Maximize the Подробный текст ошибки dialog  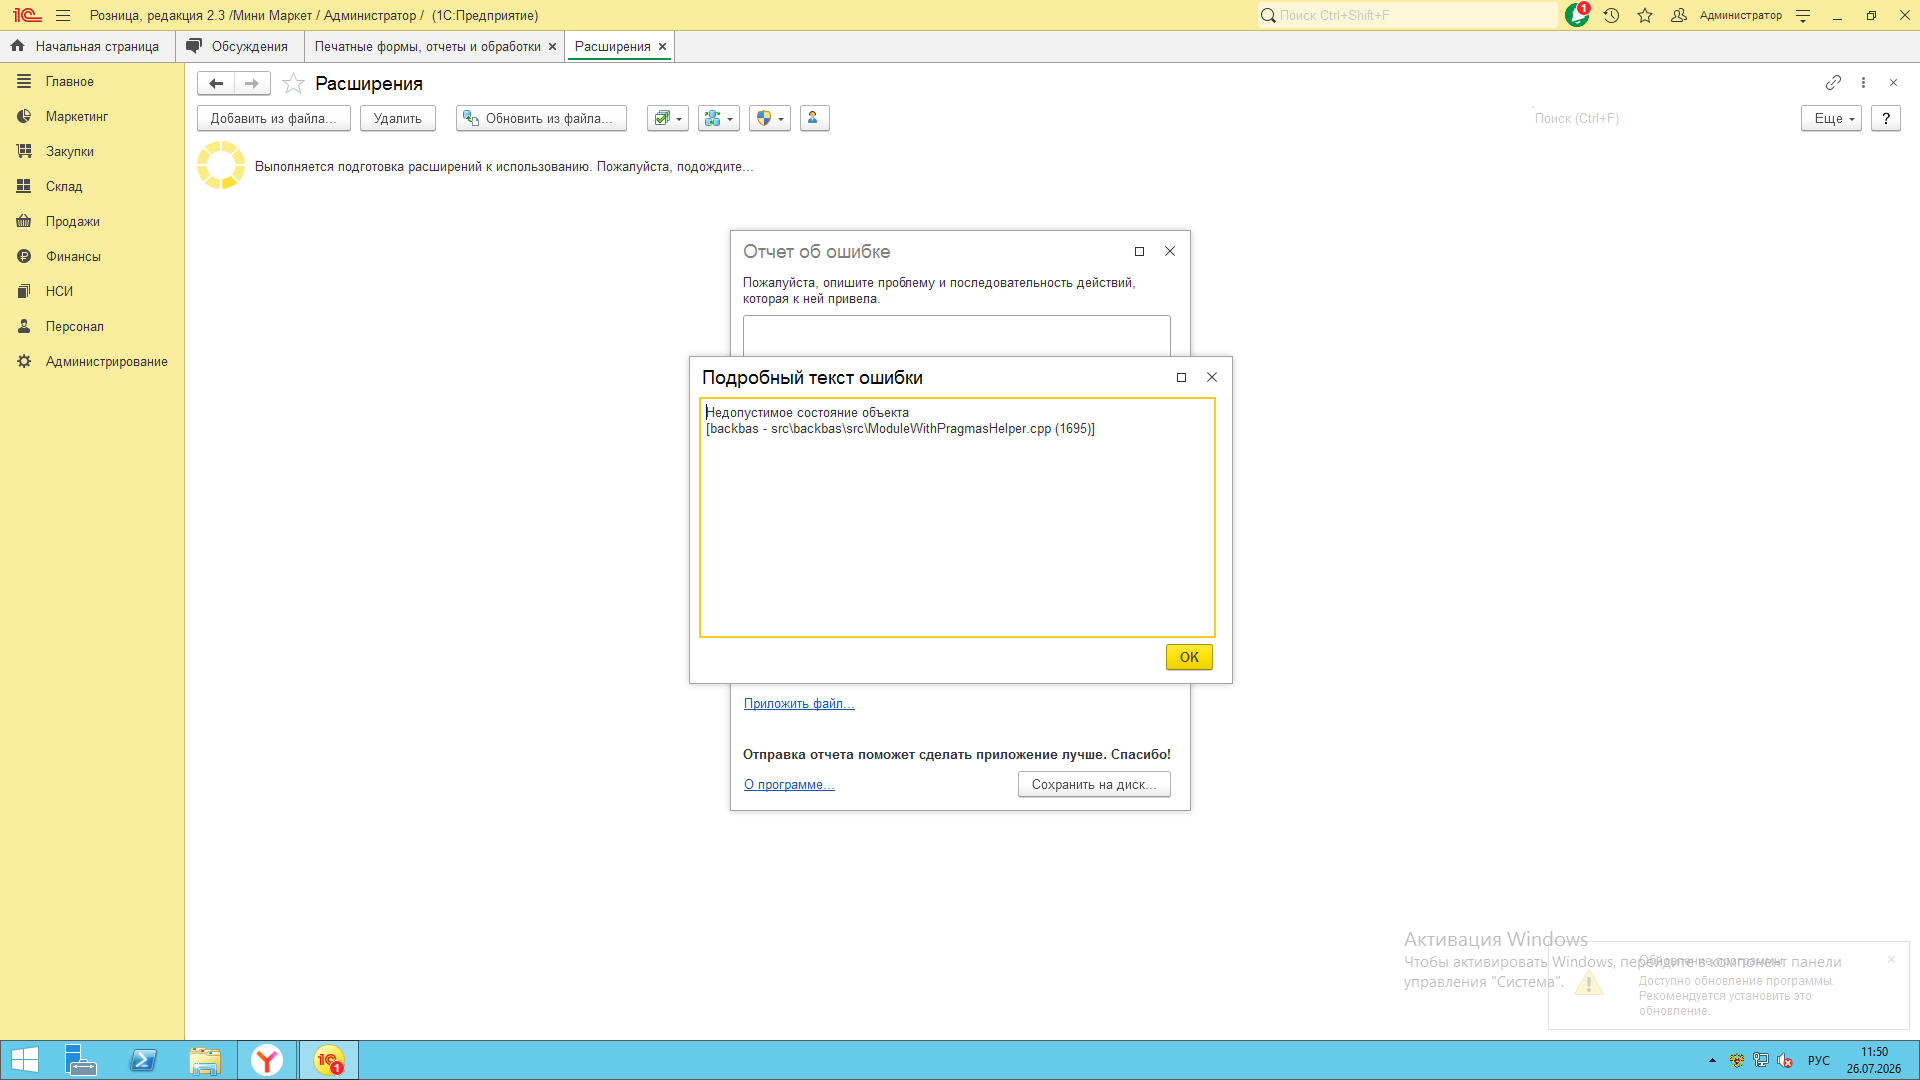1181,377
